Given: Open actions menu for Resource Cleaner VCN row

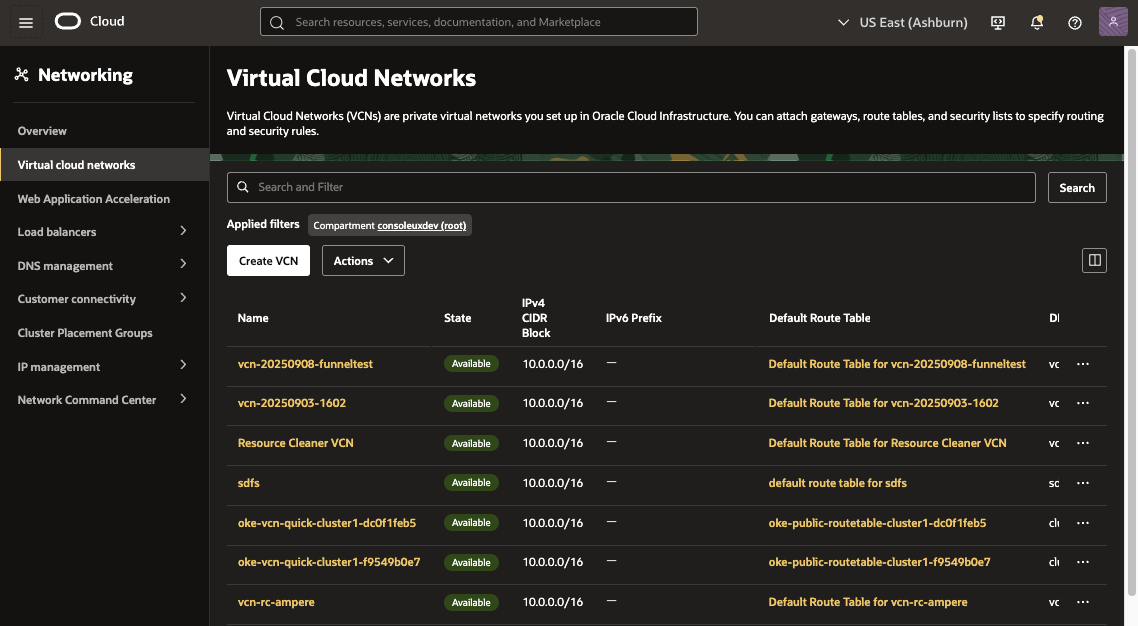Looking at the screenshot, I should click(1083, 442).
